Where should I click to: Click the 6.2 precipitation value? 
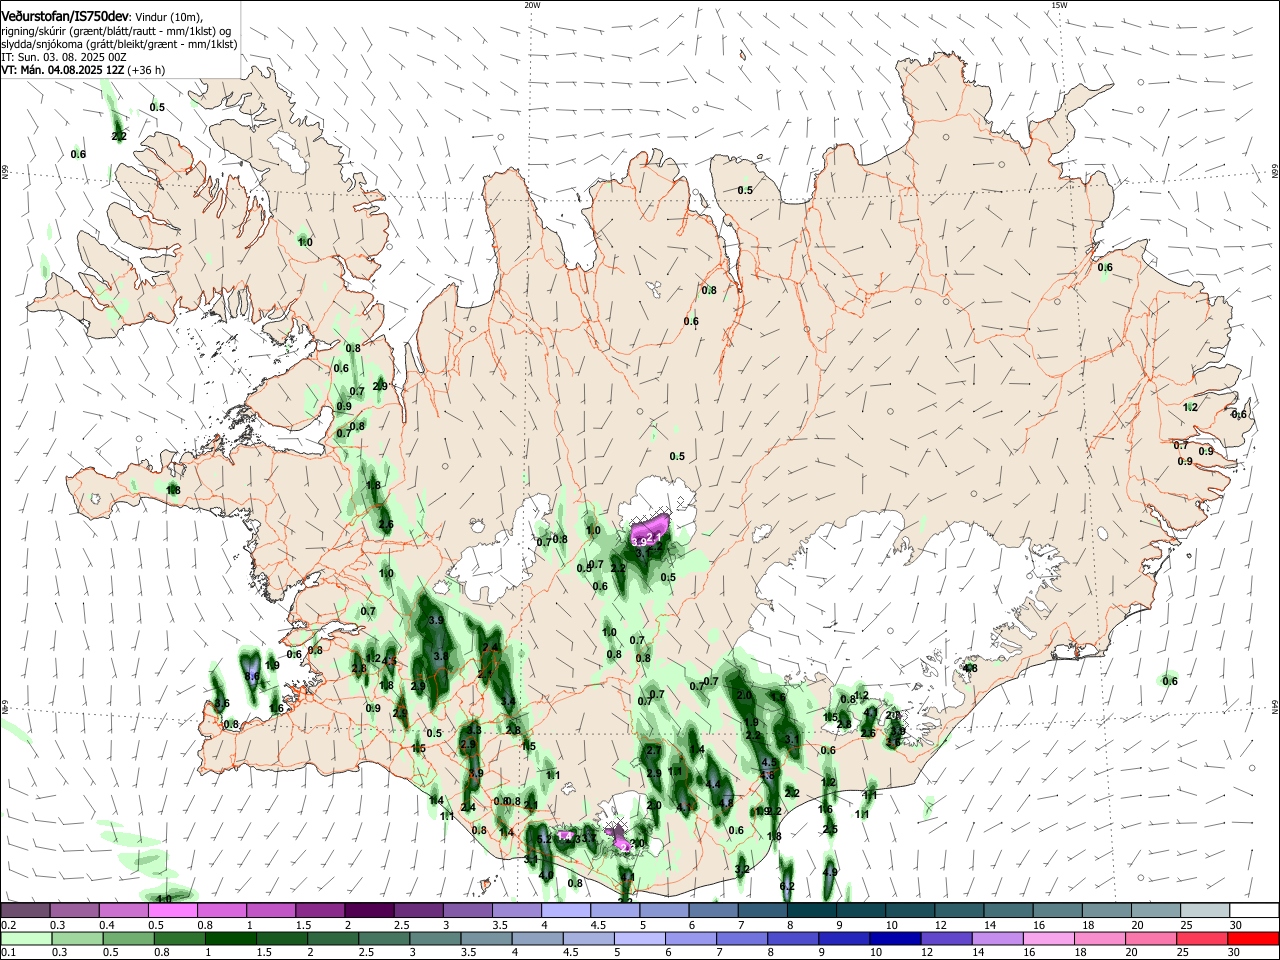[787, 886]
